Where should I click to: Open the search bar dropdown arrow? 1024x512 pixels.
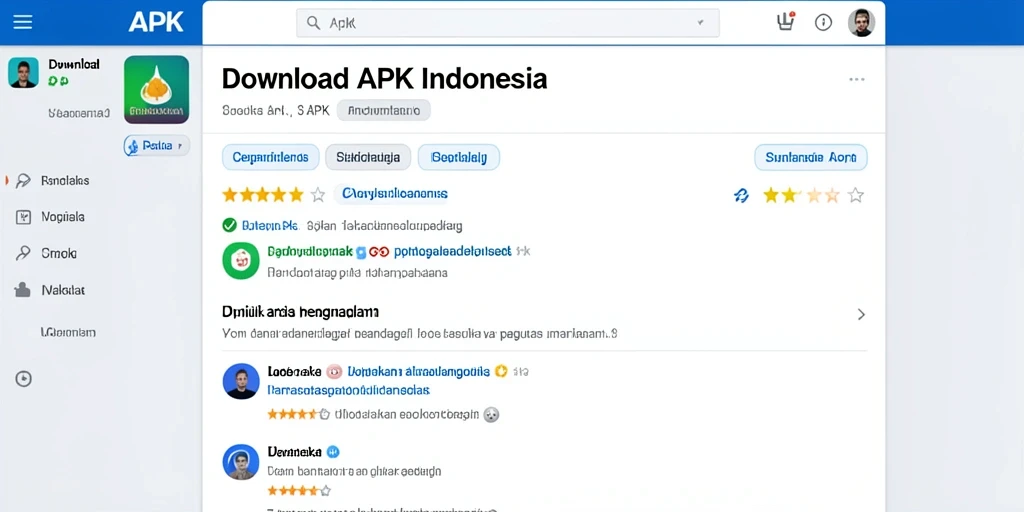[700, 22]
